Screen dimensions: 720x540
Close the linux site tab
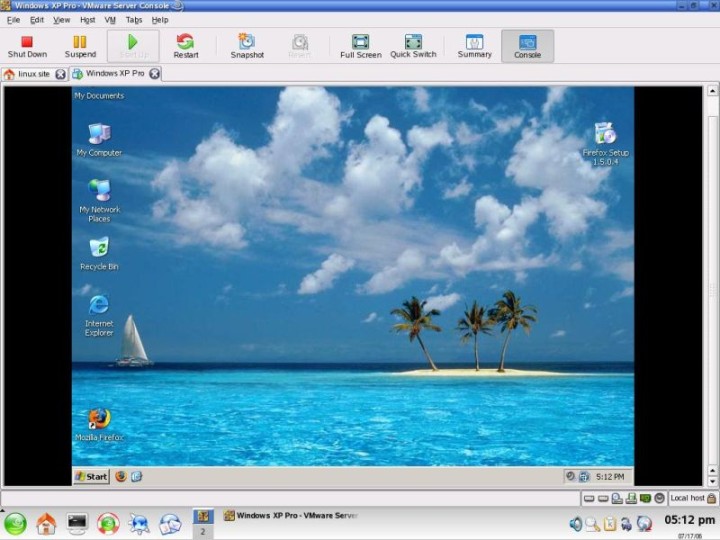click(61, 74)
